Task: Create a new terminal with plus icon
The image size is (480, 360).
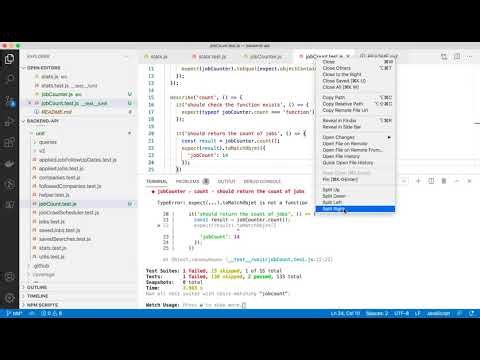Action: (x=418, y=181)
